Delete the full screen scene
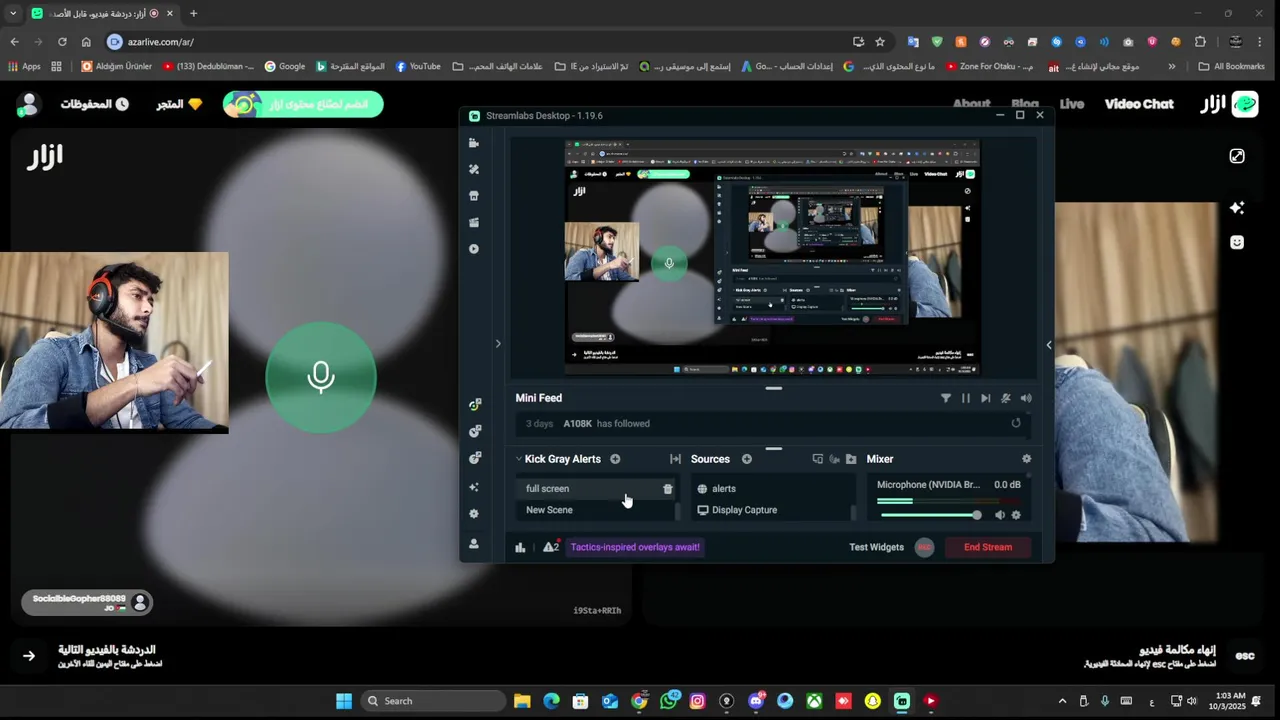The height and width of the screenshot is (720, 1280). click(668, 489)
